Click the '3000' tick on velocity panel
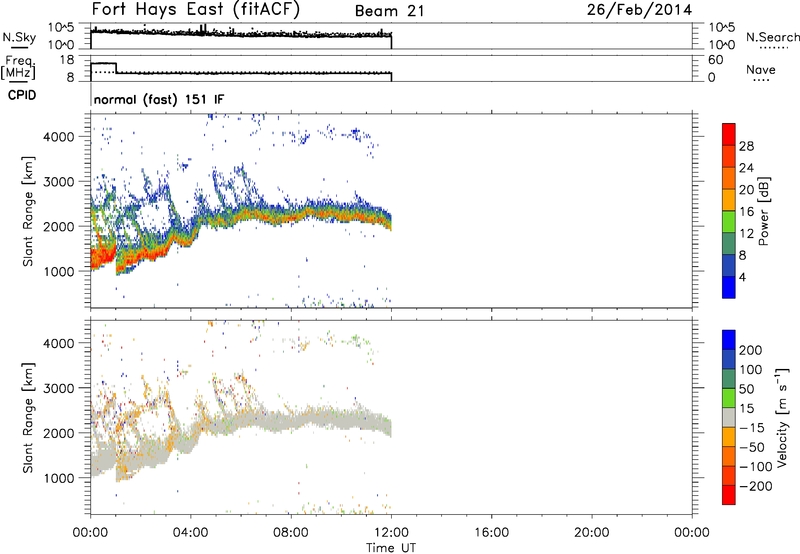The image size is (800, 554). pyautogui.click(x=59, y=388)
